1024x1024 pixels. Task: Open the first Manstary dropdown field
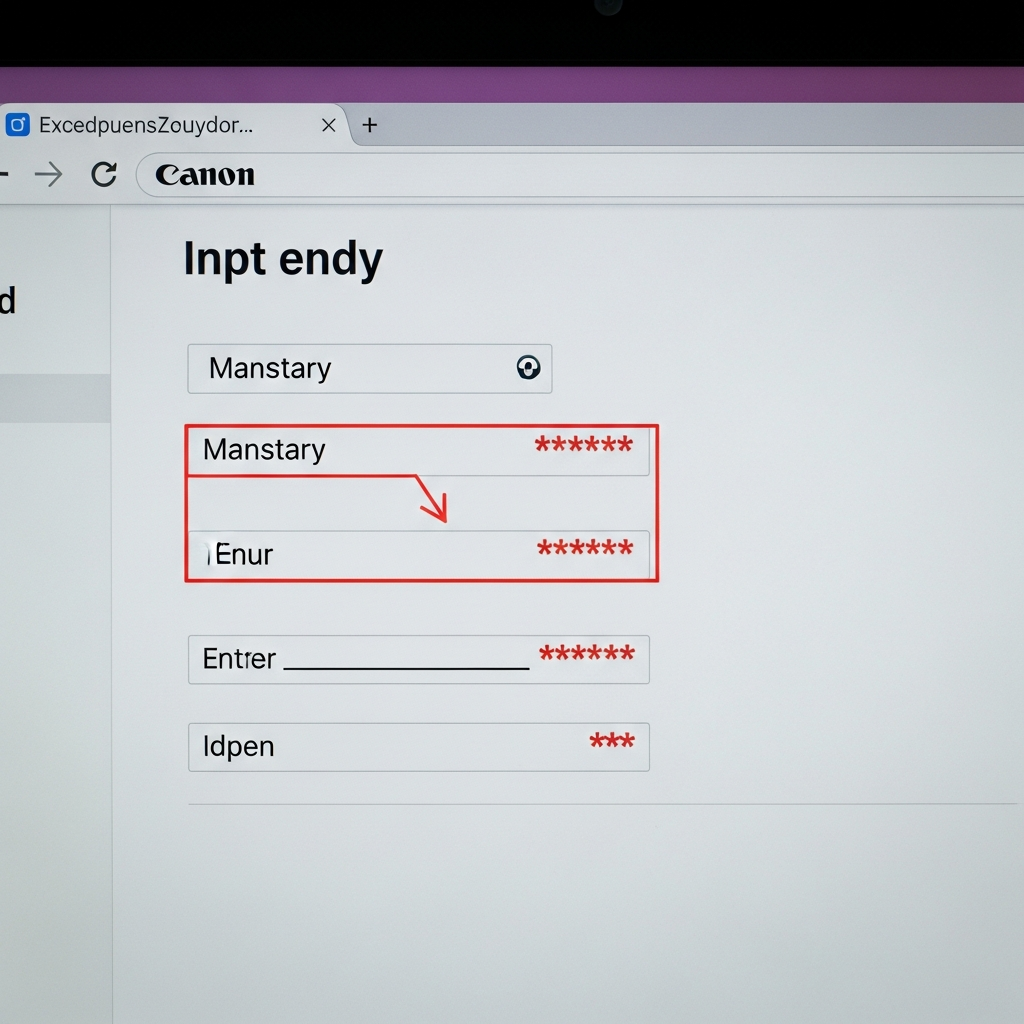pos(370,369)
